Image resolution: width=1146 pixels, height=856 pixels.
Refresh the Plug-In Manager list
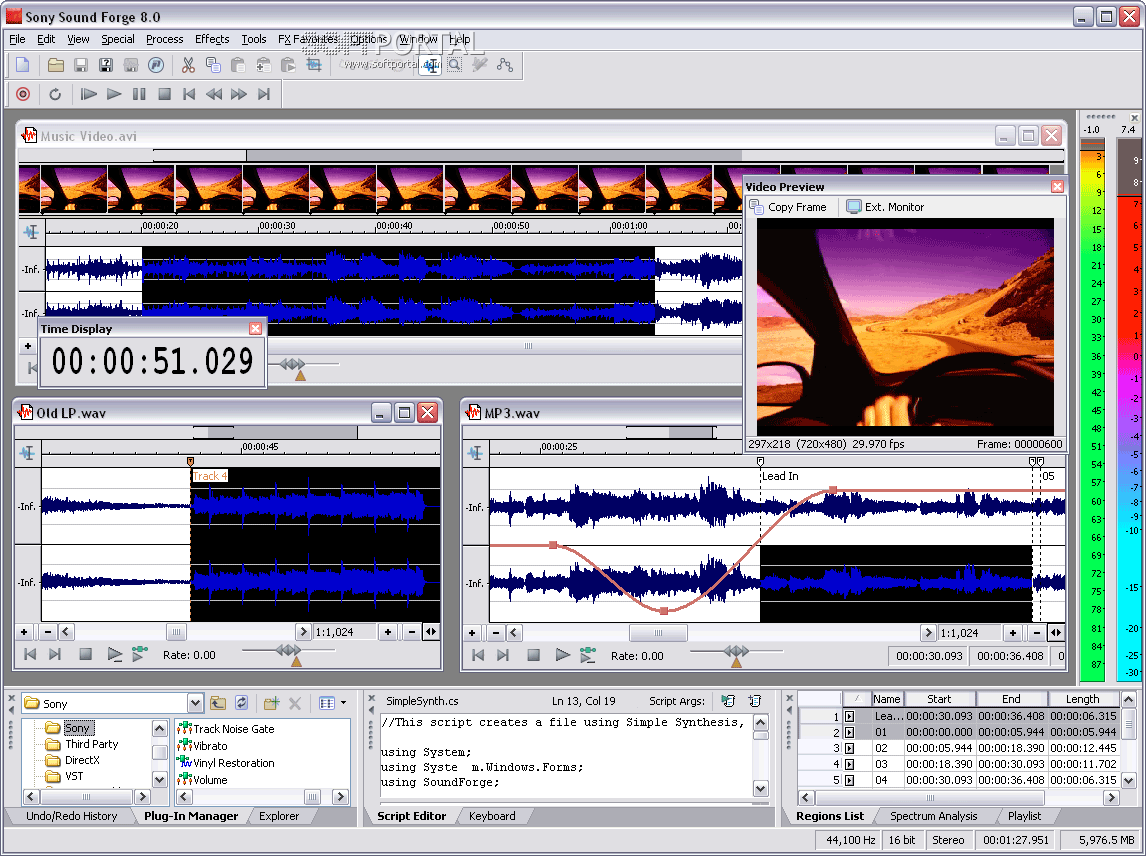point(241,701)
